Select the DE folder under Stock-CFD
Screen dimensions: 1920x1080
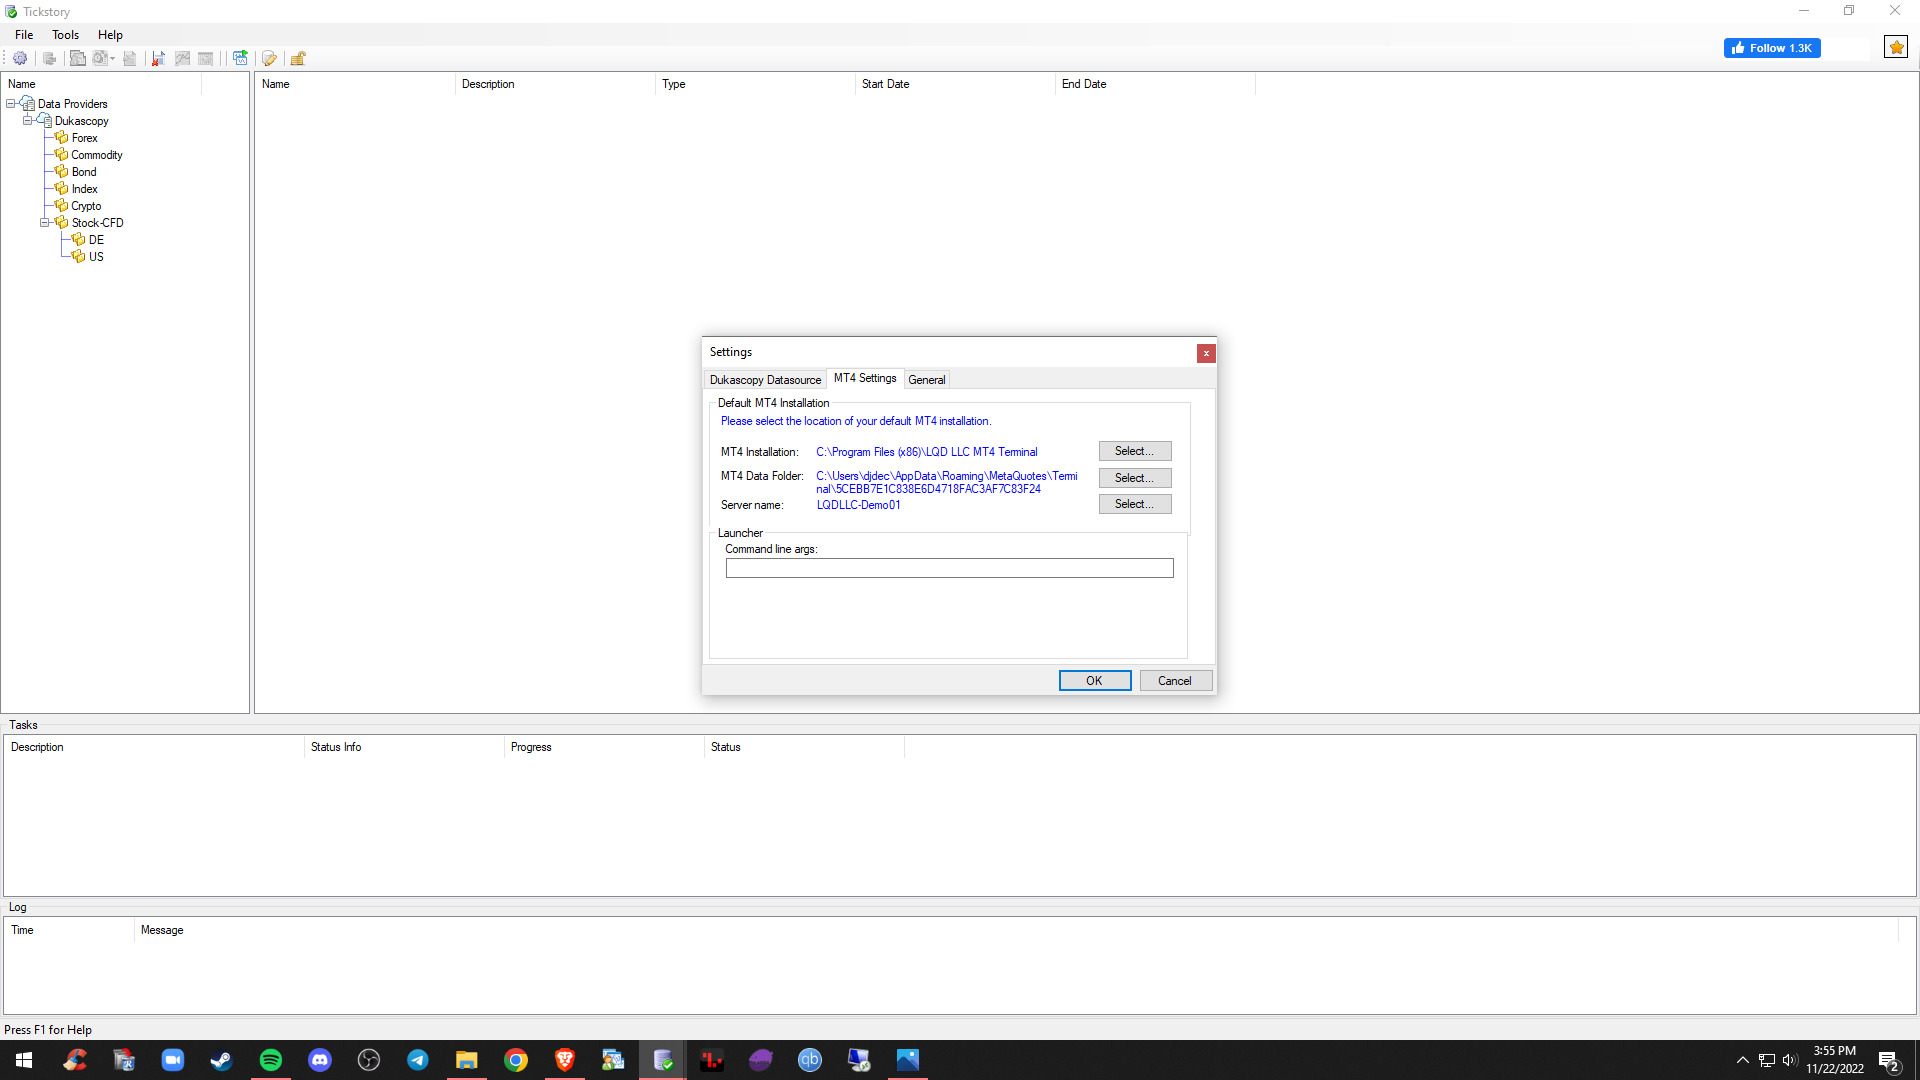[x=96, y=240]
